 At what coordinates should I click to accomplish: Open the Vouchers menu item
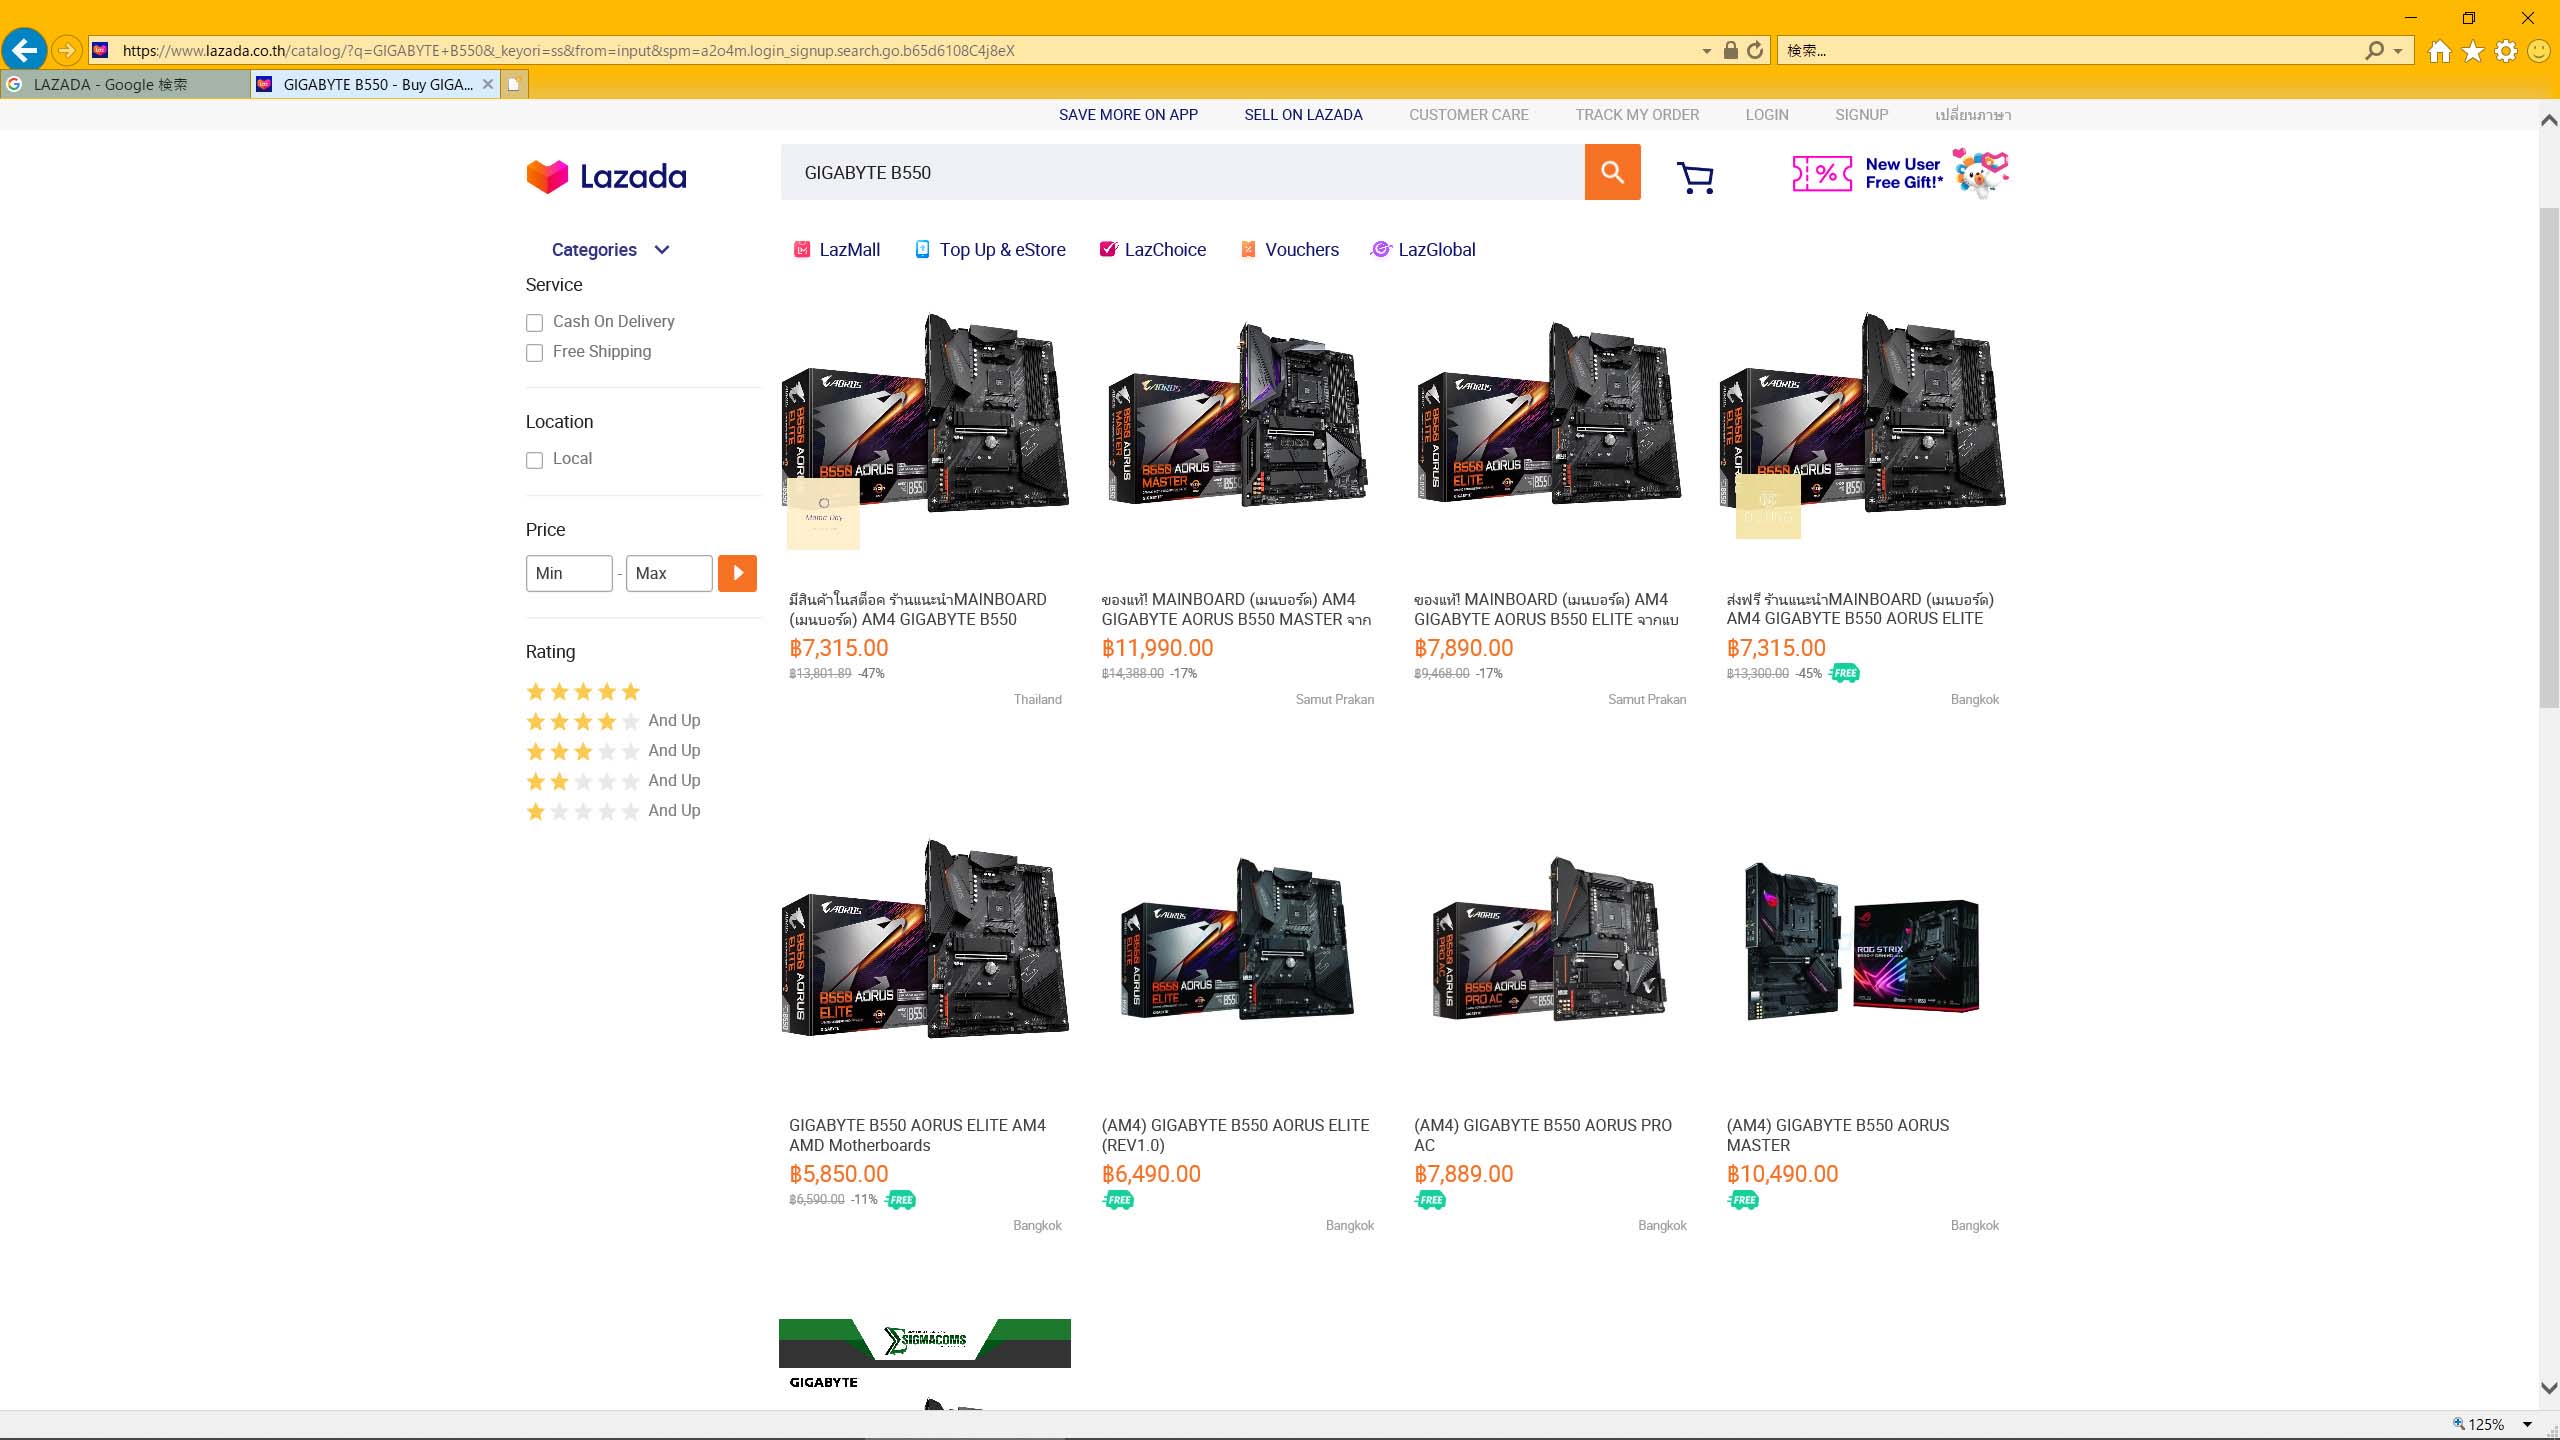pos(1289,250)
